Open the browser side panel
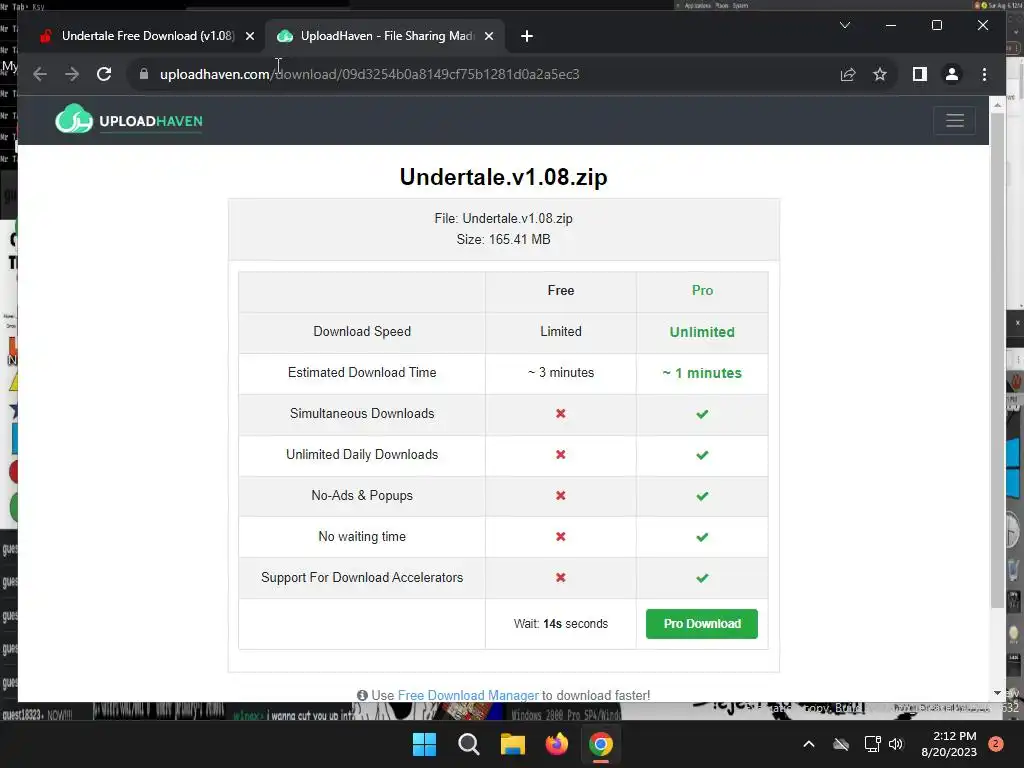Image resolution: width=1024 pixels, height=768 pixels. [920, 74]
